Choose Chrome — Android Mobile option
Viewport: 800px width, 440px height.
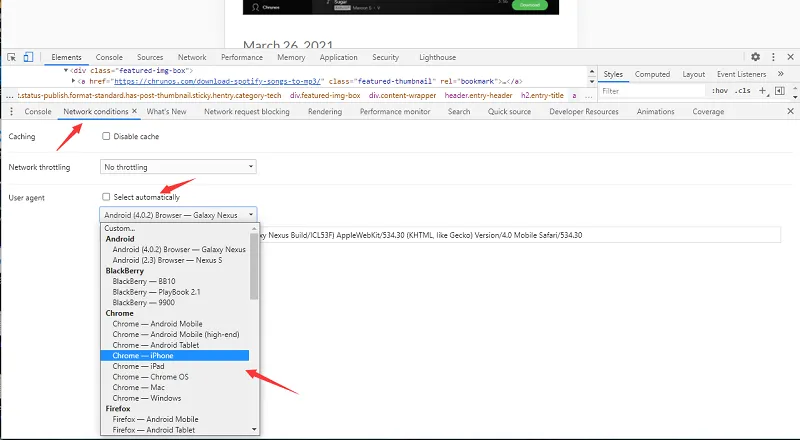point(175,324)
